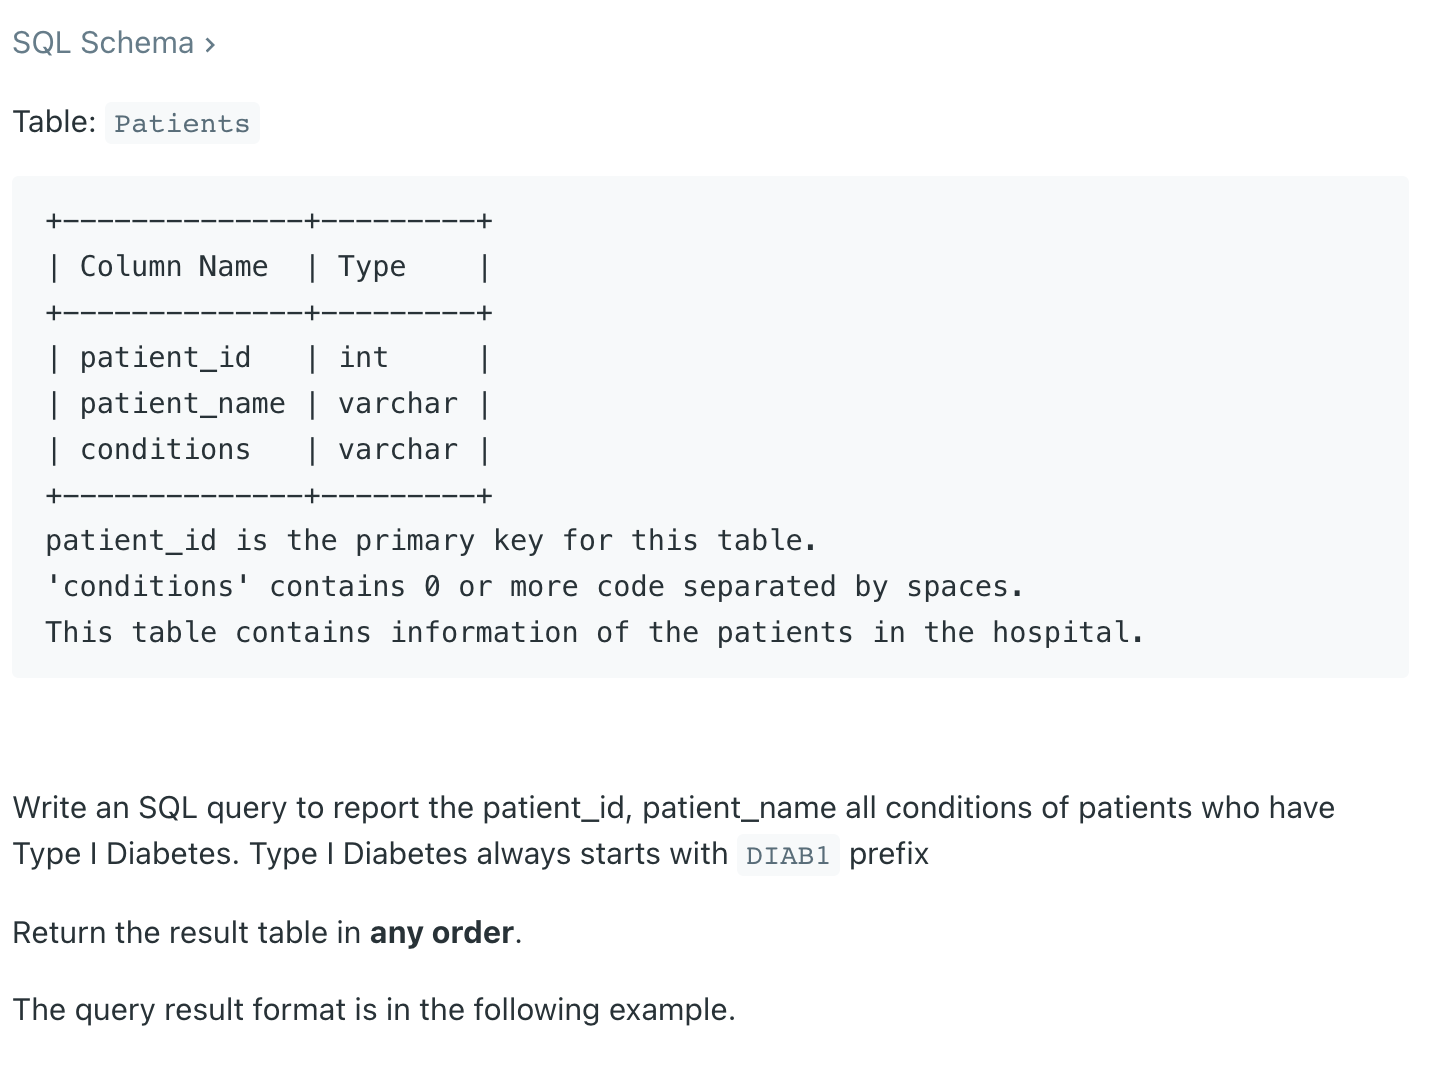
Task: Click the varchar type beside conditions
Action: 398,450
